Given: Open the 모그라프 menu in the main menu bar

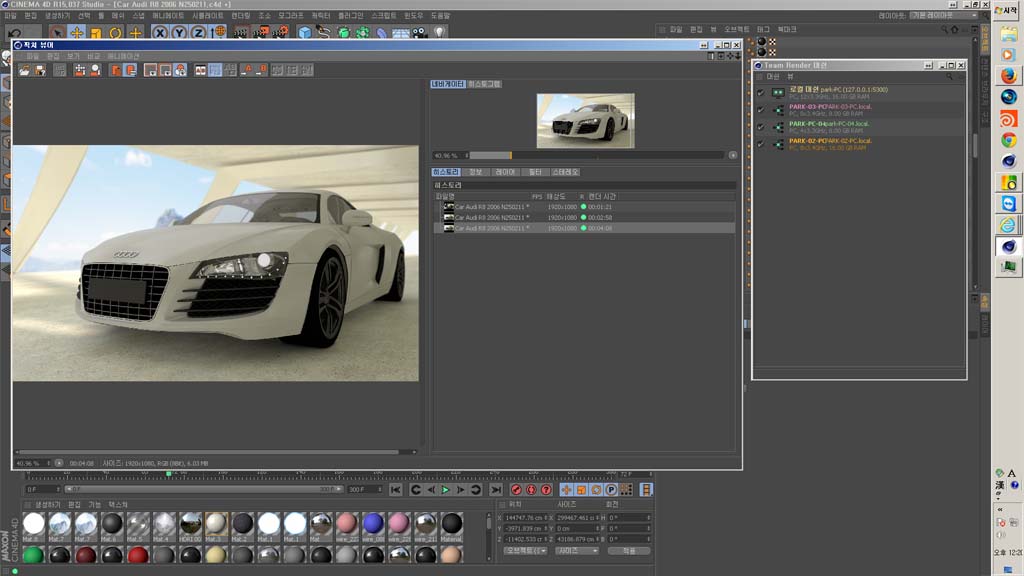Looking at the screenshot, I should pyautogui.click(x=291, y=15).
